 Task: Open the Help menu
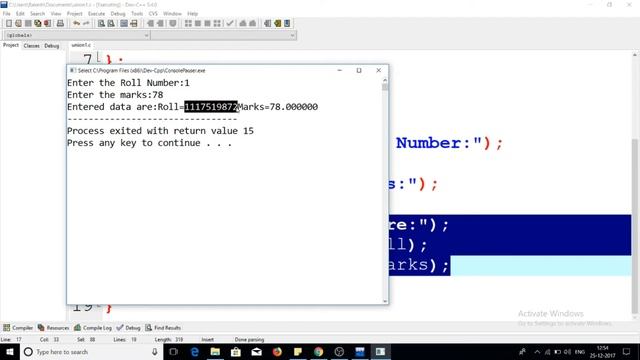tap(193, 13)
